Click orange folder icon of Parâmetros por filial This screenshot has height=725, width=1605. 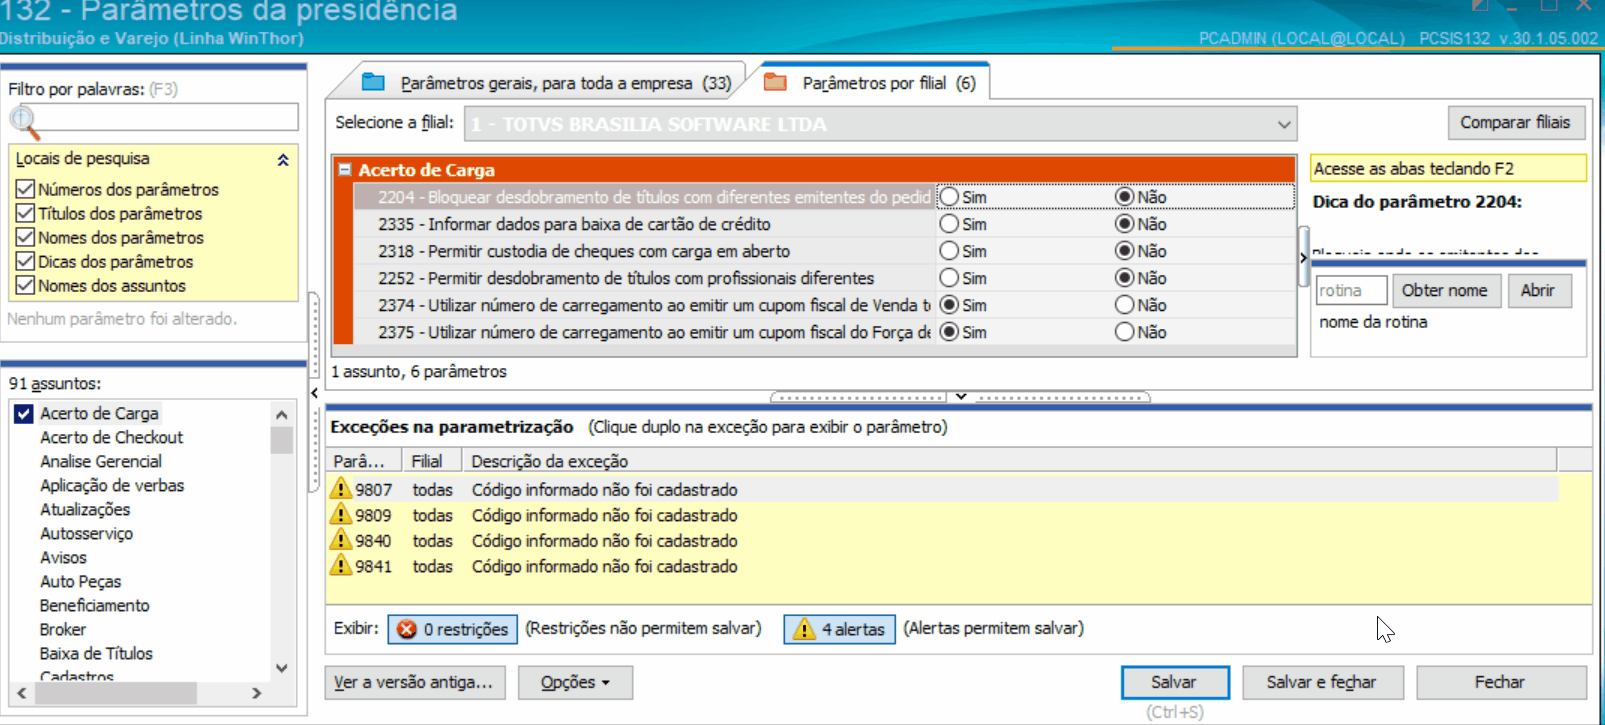[x=775, y=82]
